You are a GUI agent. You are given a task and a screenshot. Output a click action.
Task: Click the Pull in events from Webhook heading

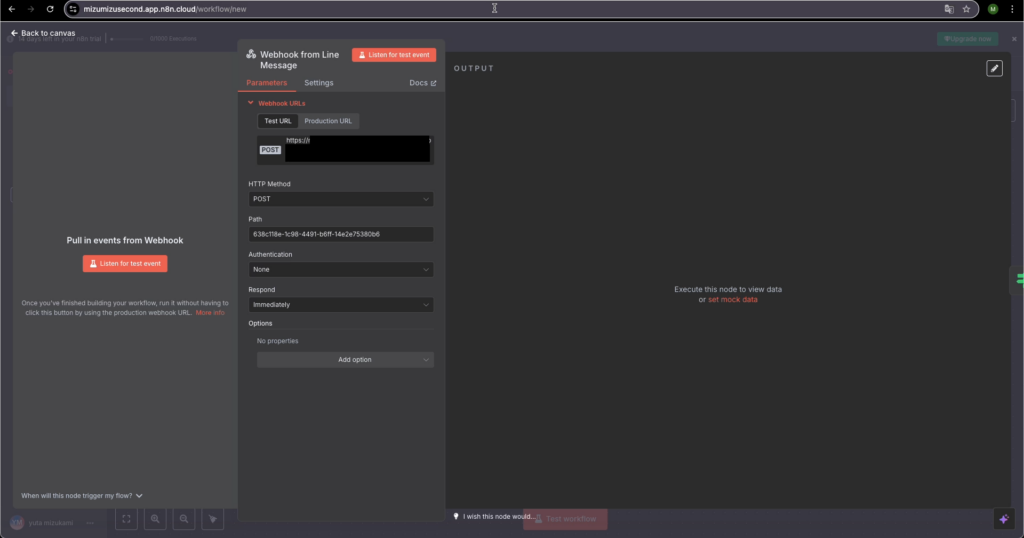pyautogui.click(x=125, y=240)
